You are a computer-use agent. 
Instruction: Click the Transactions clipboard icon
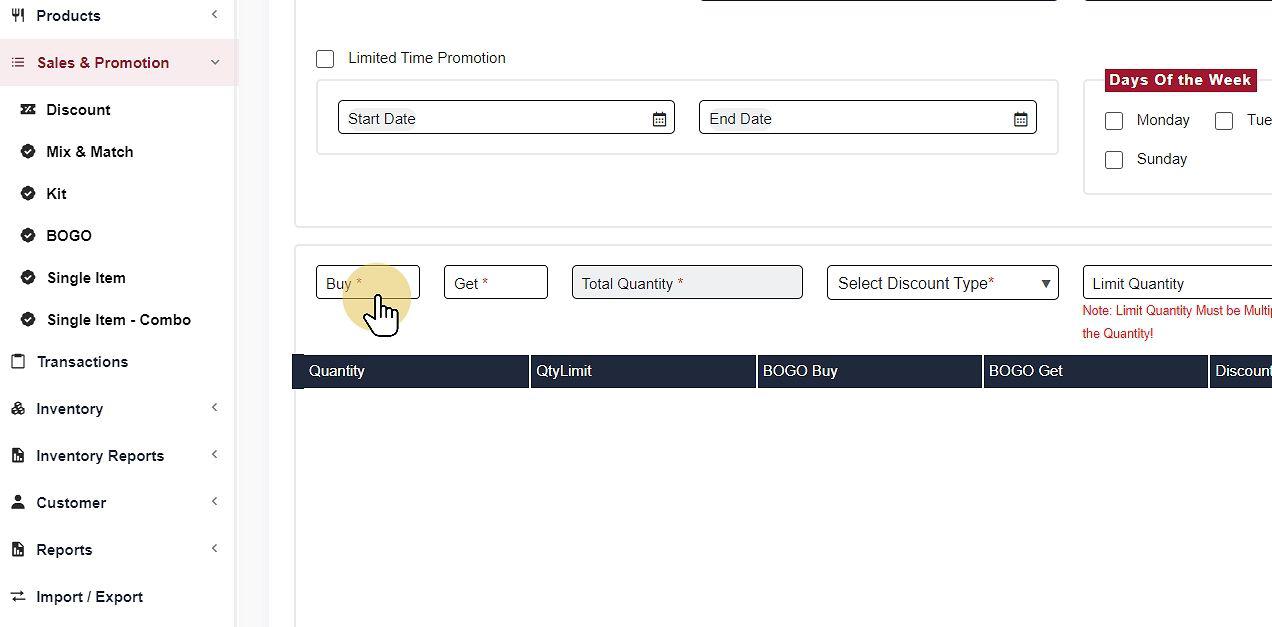18,362
